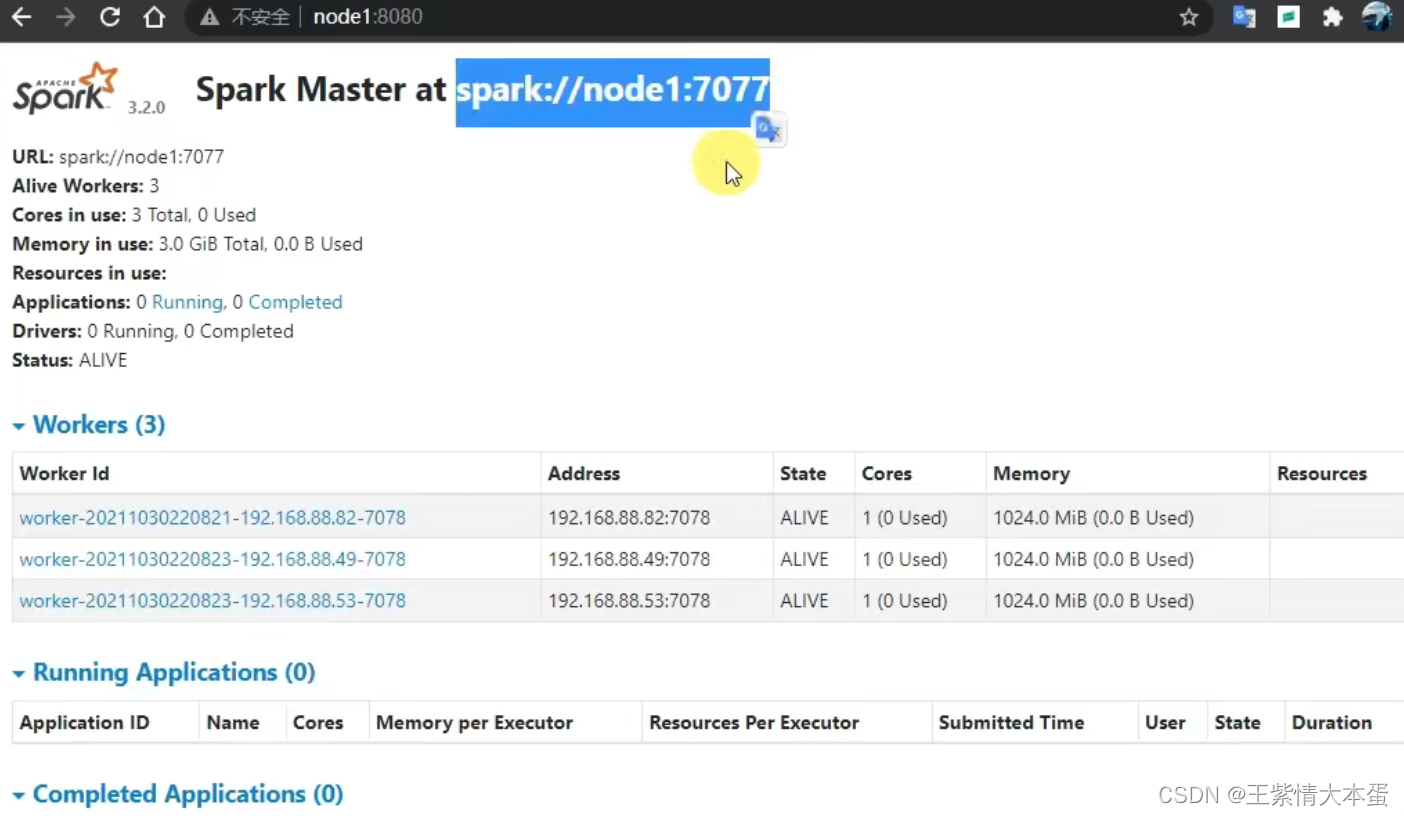
Task: Click the 'Memory in use: 3.0 GiB Total' line
Action: click(x=187, y=244)
